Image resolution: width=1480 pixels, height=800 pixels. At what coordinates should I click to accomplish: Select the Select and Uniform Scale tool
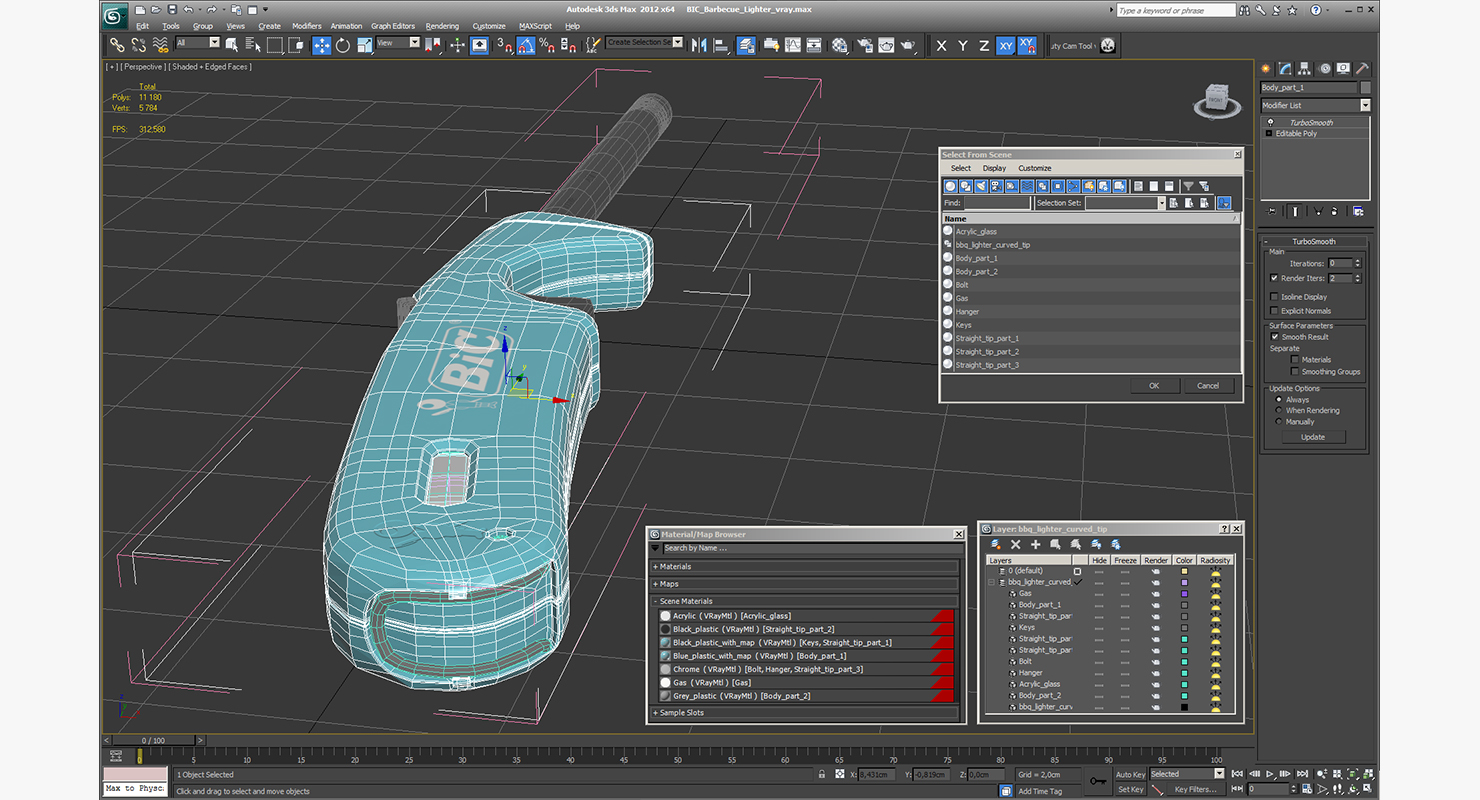[x=364, y=45]
